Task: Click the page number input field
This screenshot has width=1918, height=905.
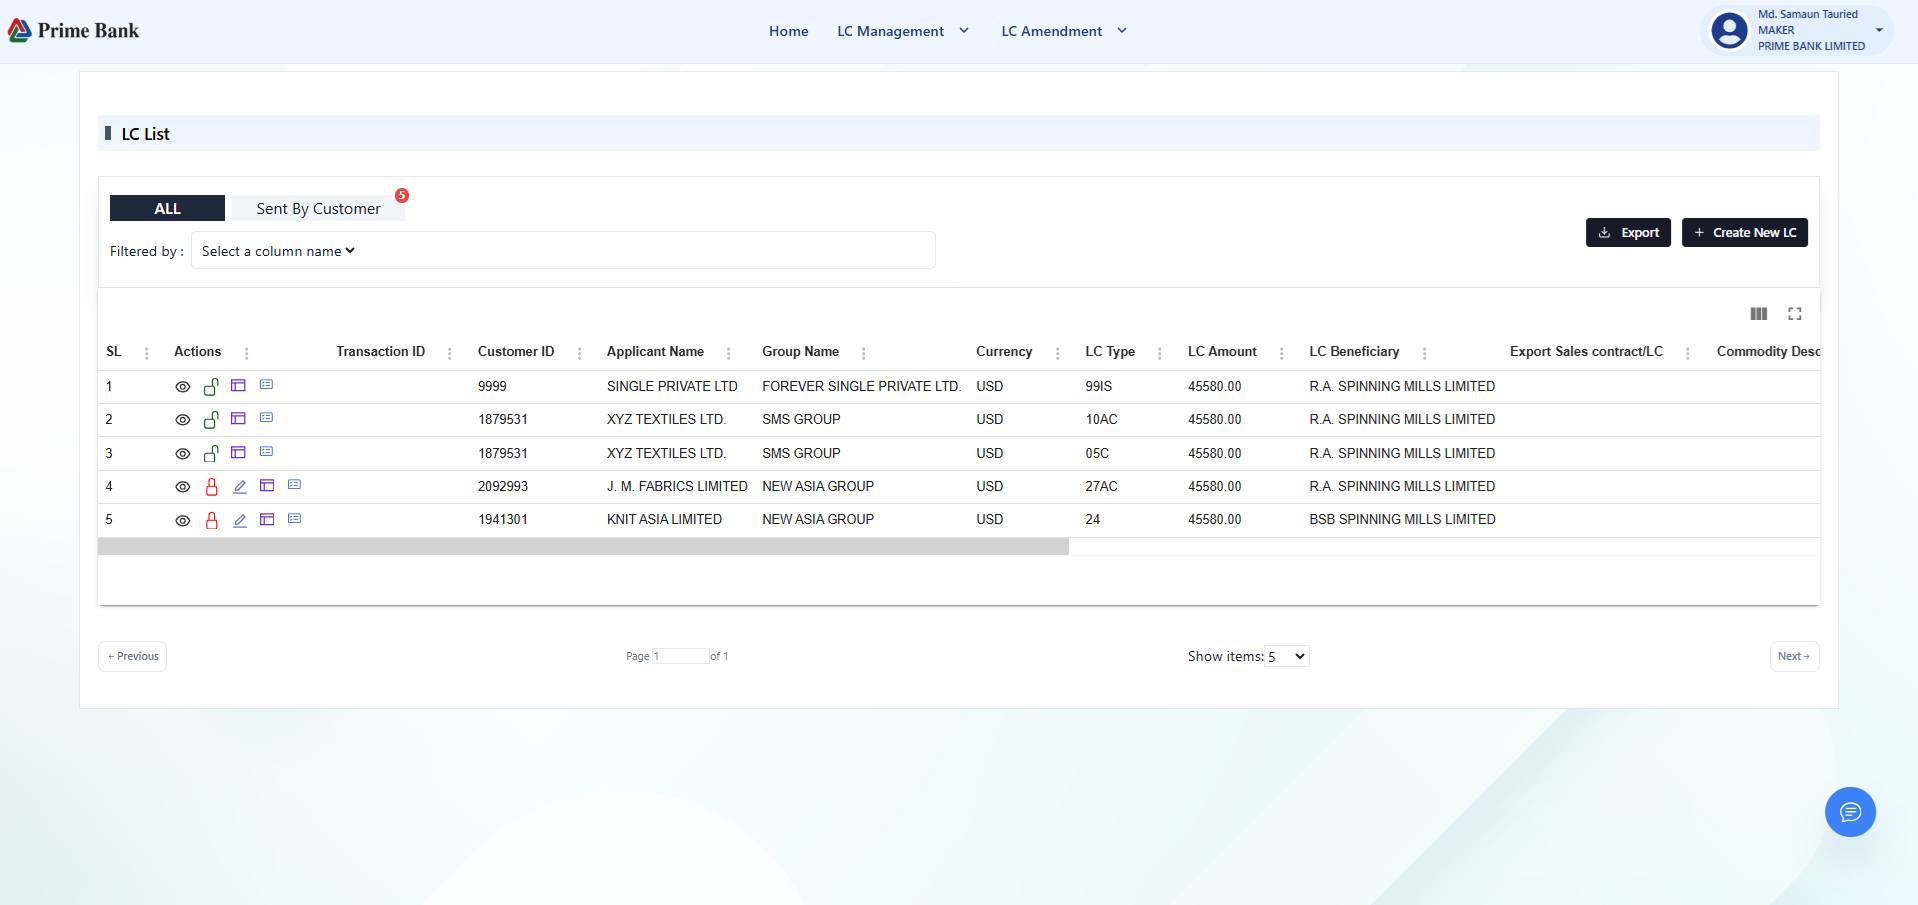Action: point(680,656)
